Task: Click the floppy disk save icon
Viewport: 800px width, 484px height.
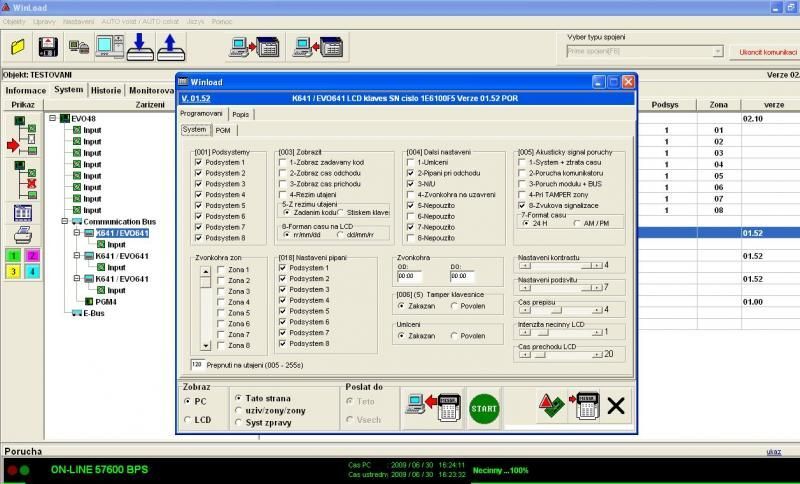Action: coord(47,46)
